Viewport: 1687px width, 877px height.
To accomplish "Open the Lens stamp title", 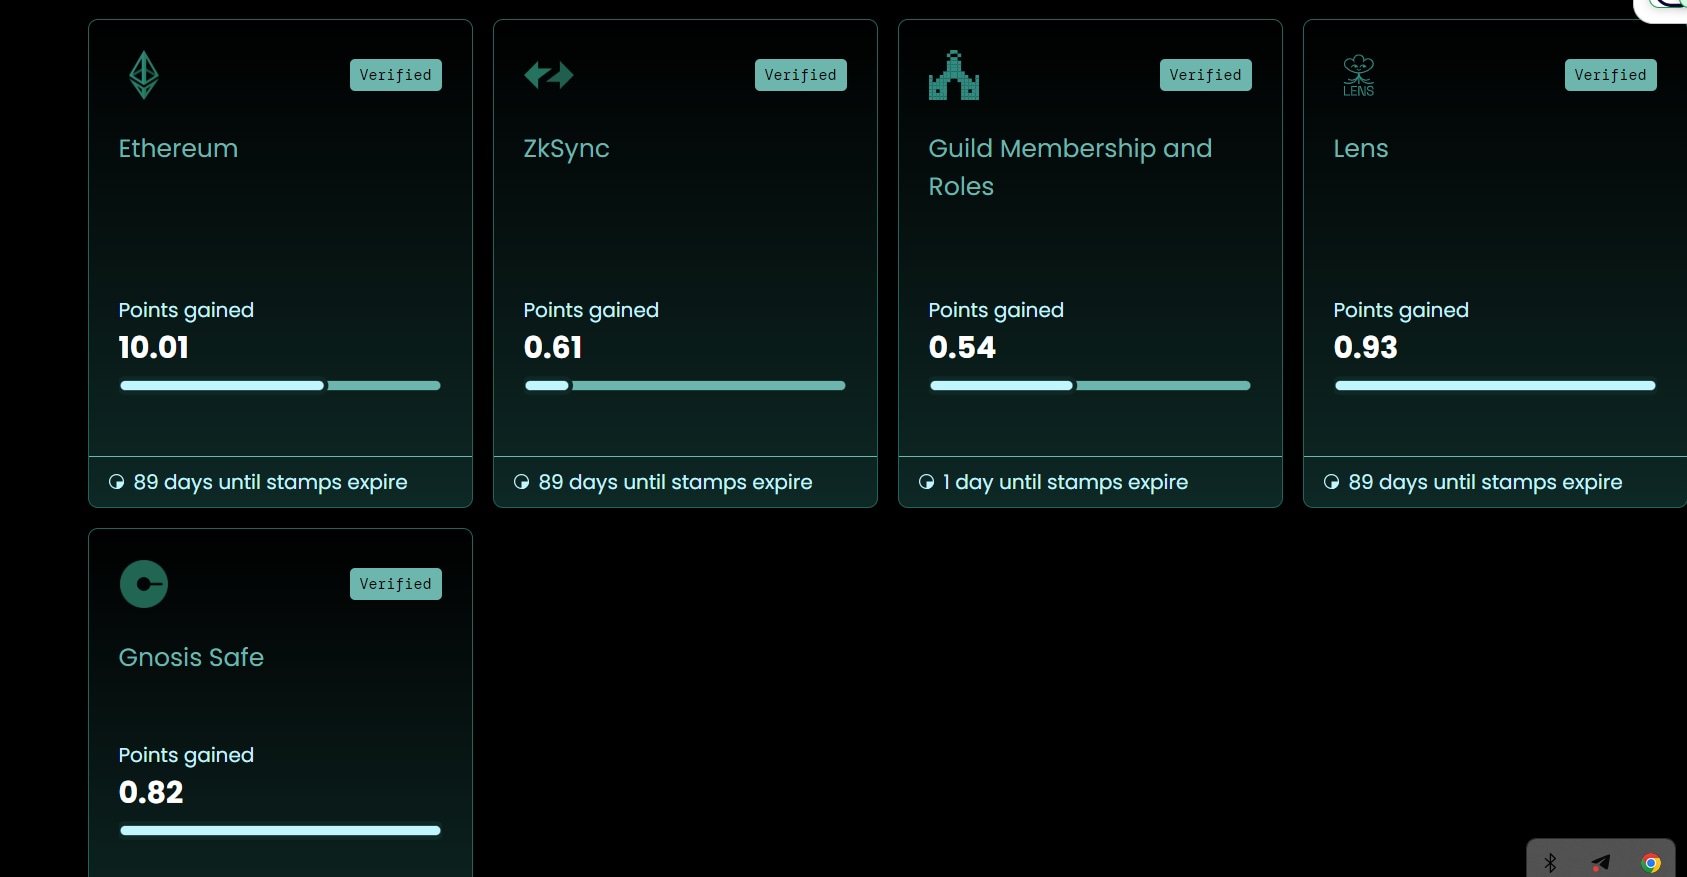I will (x=1361, y=148).
